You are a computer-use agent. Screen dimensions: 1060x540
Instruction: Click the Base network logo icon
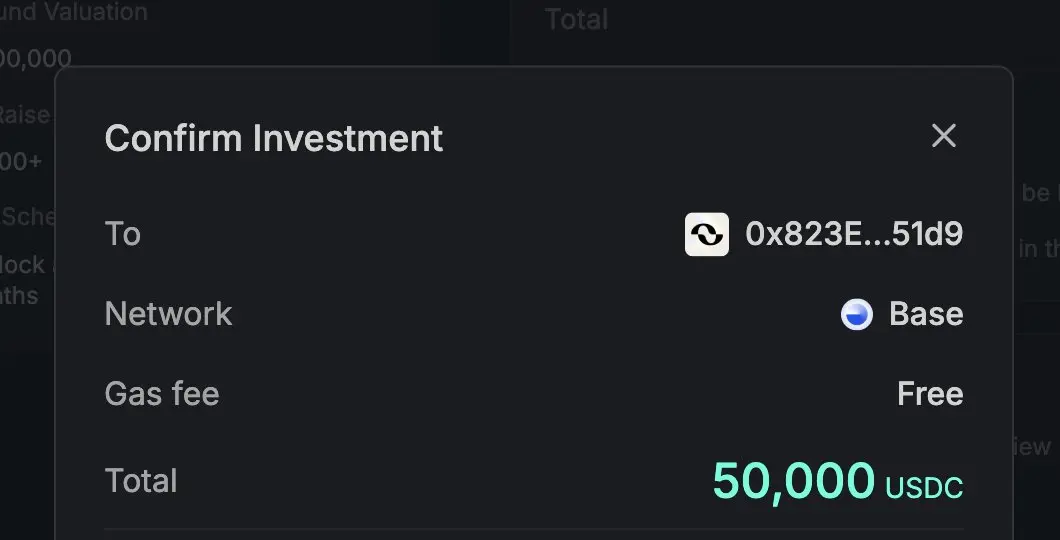(857, 314)
